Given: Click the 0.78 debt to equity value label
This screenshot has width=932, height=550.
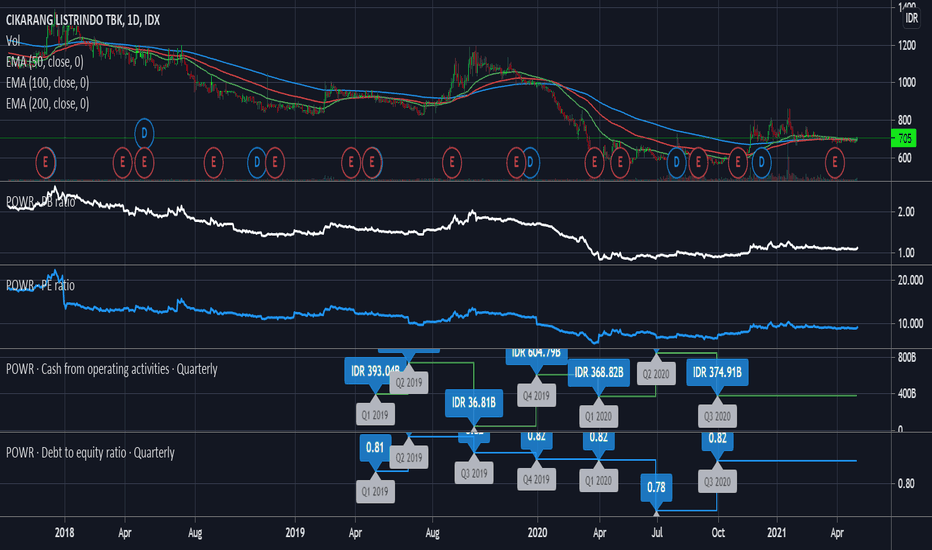Looking at the screenshot, I should pyautogui.click(x=656, y=487).
